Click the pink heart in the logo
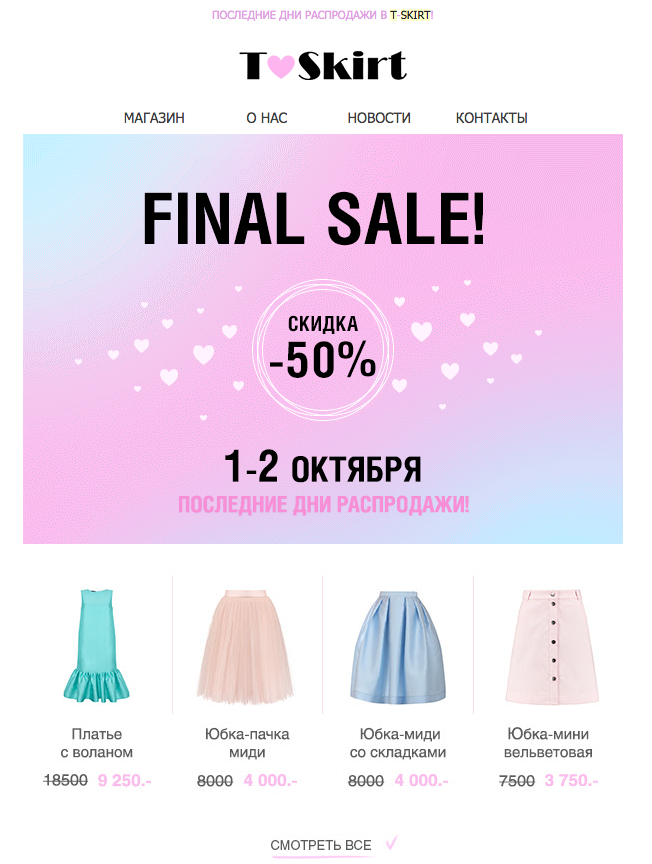 [281, 66]
